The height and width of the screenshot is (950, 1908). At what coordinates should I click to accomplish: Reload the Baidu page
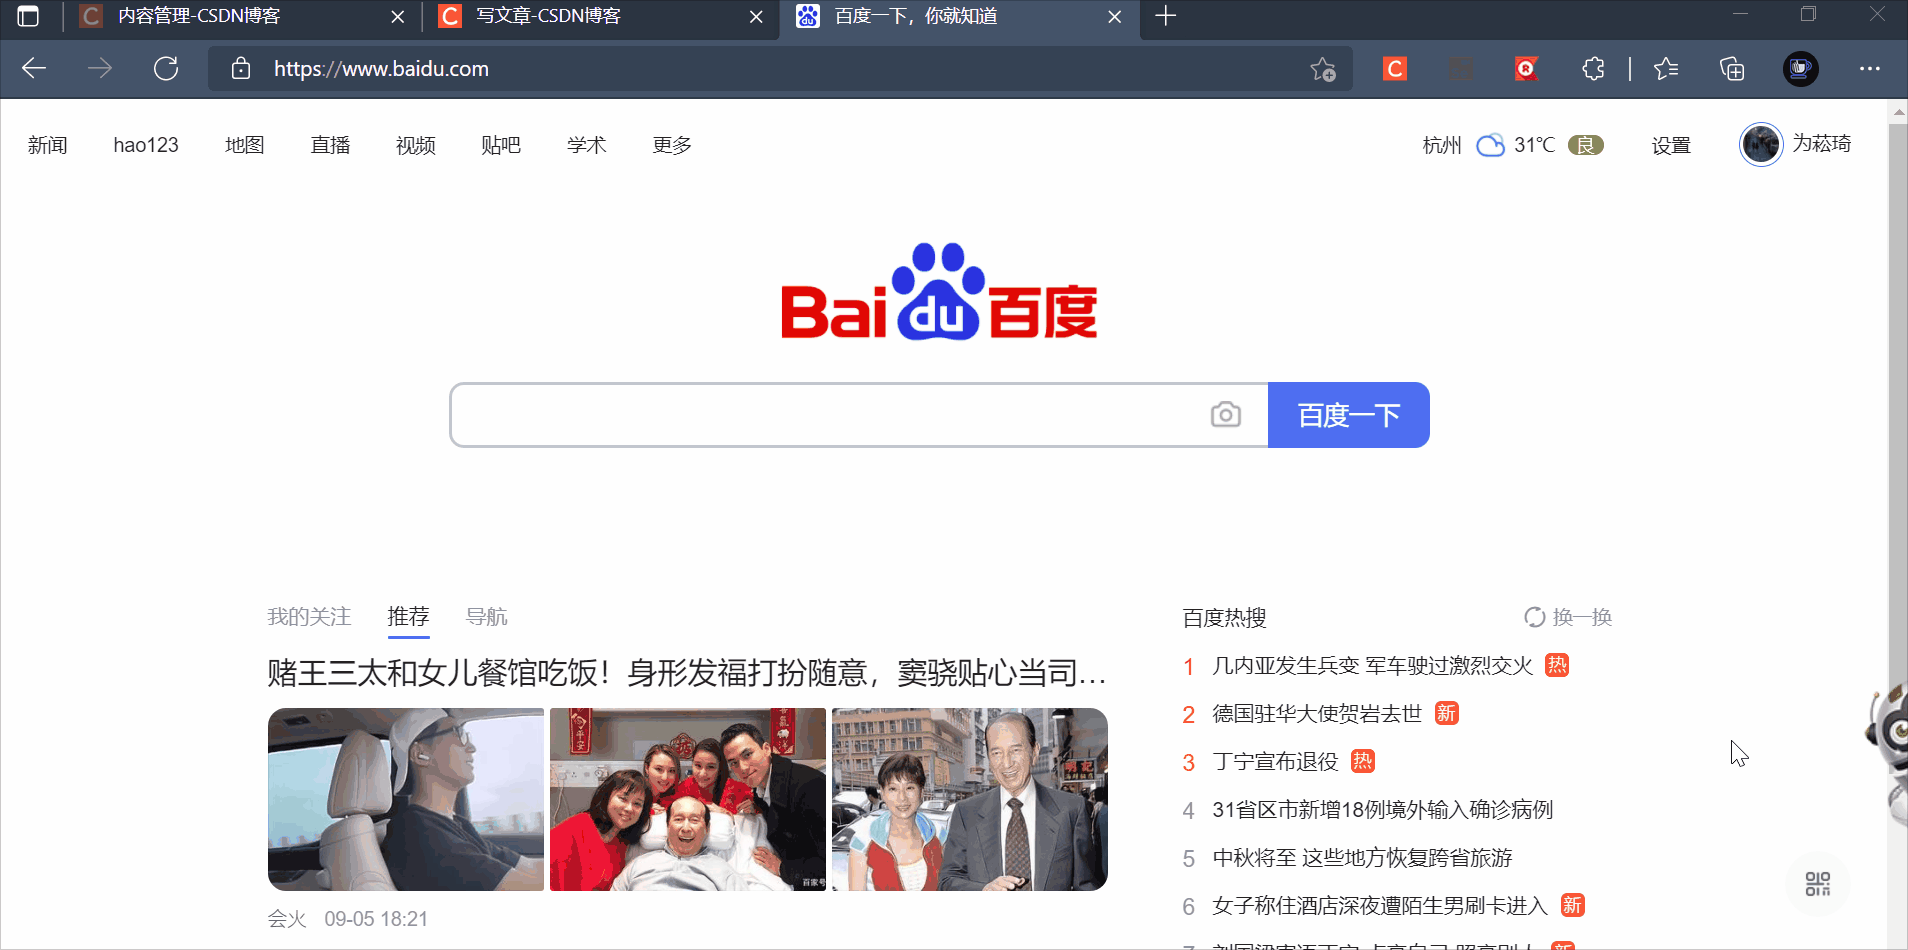point(166,68)
